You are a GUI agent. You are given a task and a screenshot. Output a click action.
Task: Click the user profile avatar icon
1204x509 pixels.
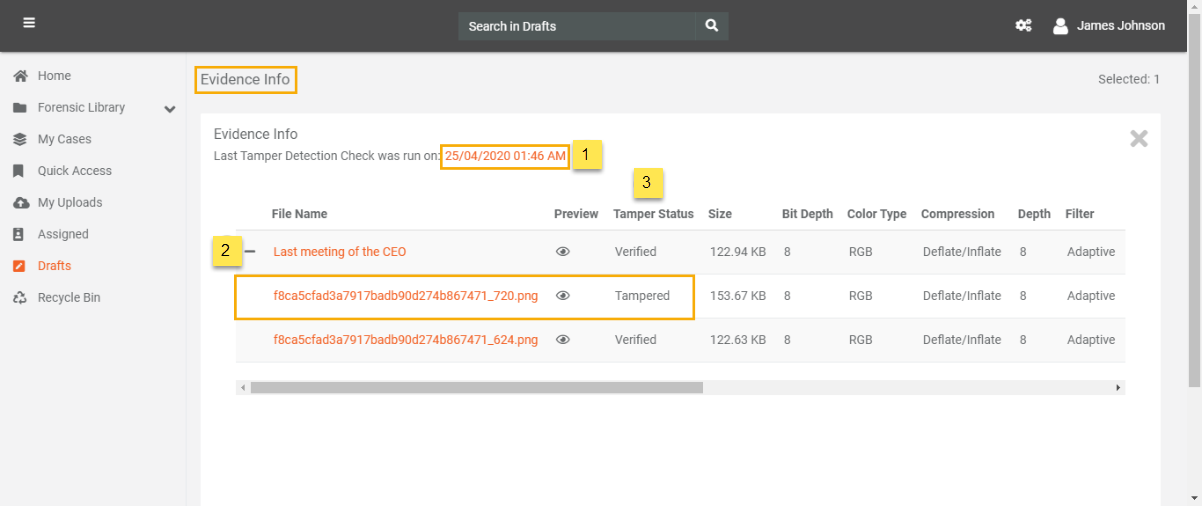point(1060,26)
